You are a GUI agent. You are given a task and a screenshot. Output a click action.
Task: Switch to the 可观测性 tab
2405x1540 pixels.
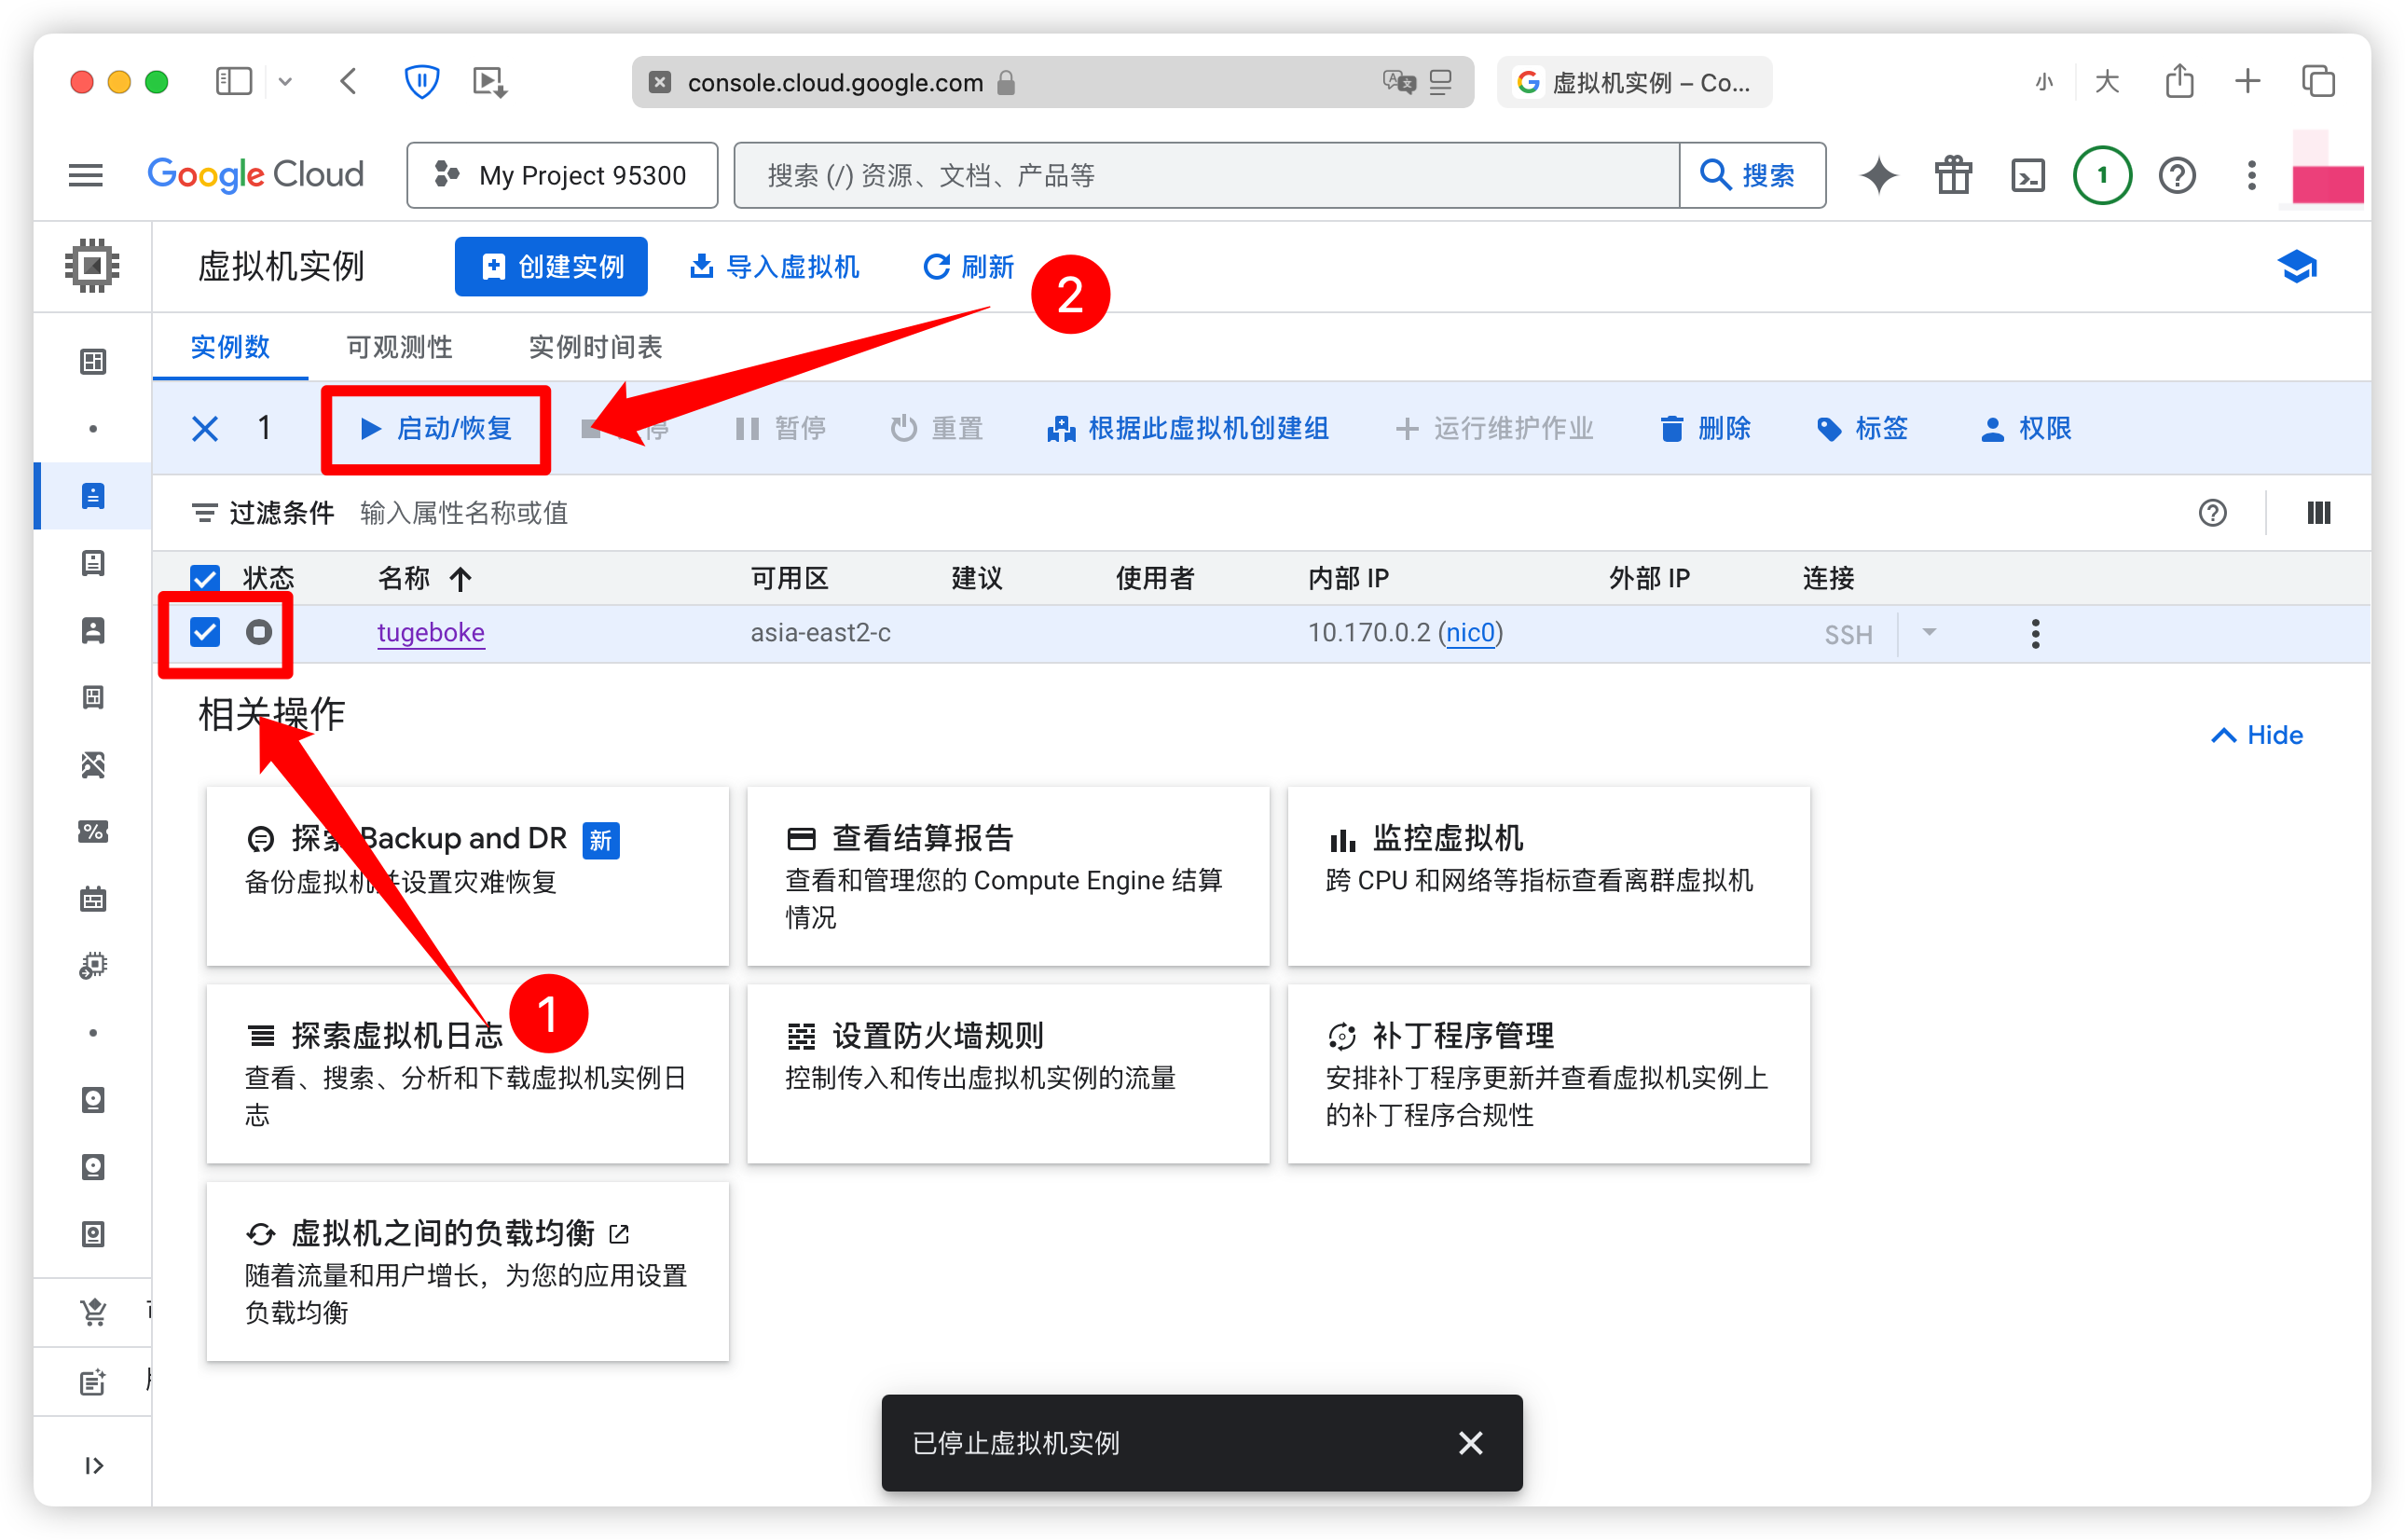(x=399, y=347)
